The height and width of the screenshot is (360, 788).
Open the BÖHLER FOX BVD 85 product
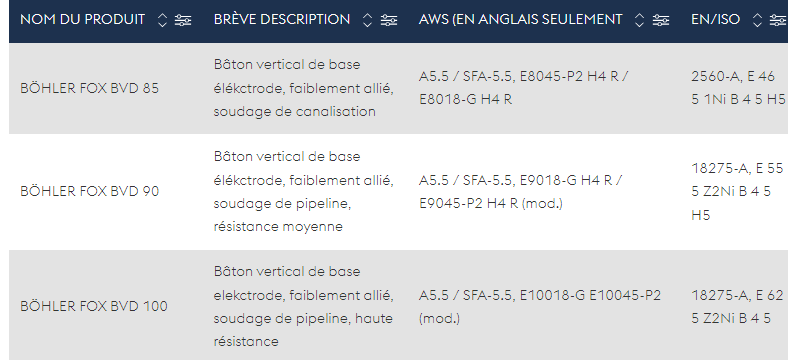(x=89, y=88)
